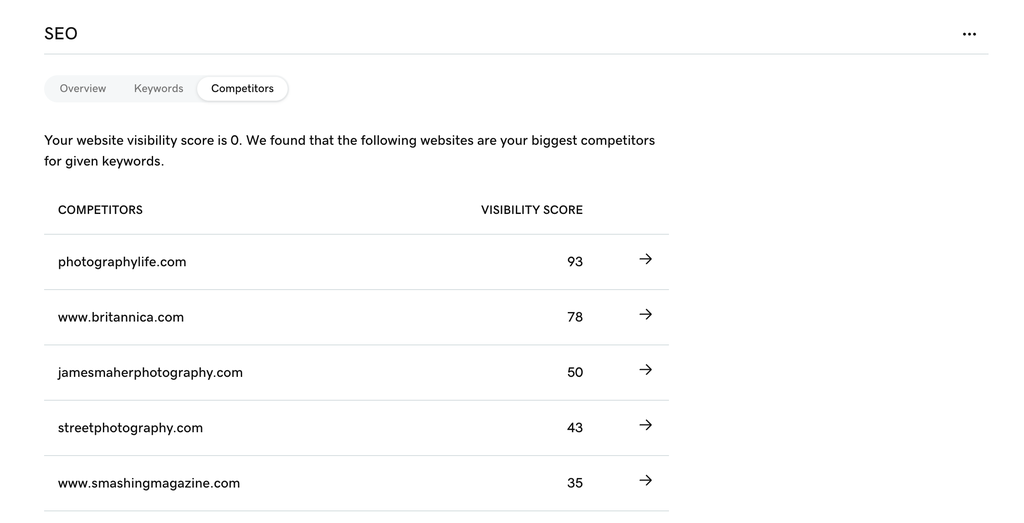Click the visibility score 93
Screen dimensions: 1024x523
tap(574, 262)
